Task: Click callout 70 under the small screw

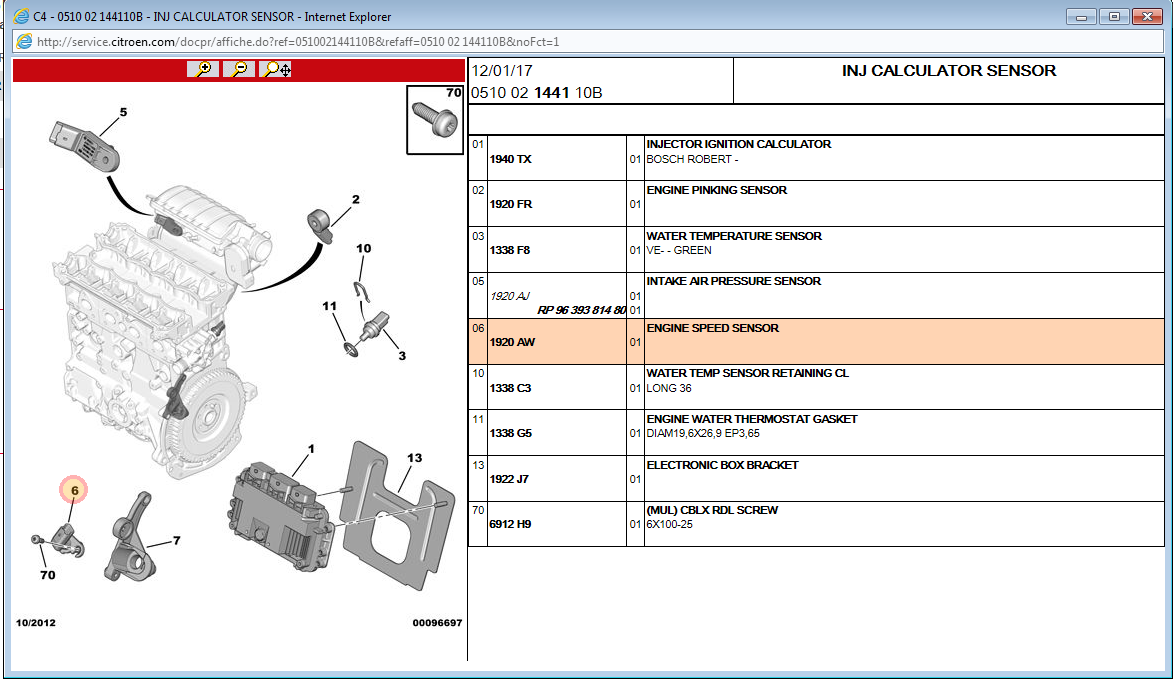Action: click(x=47, y=575)
